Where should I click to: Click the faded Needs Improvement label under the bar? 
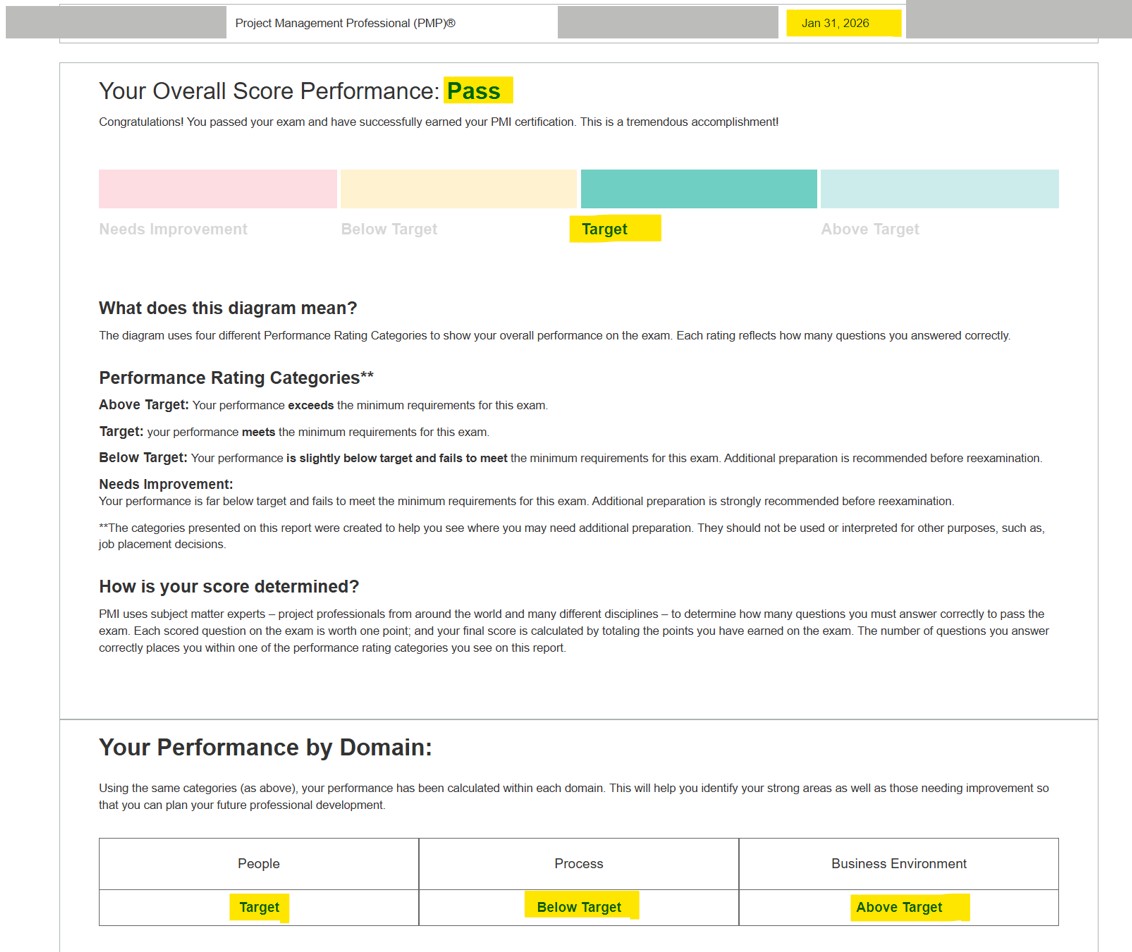(x=173, y=229)
